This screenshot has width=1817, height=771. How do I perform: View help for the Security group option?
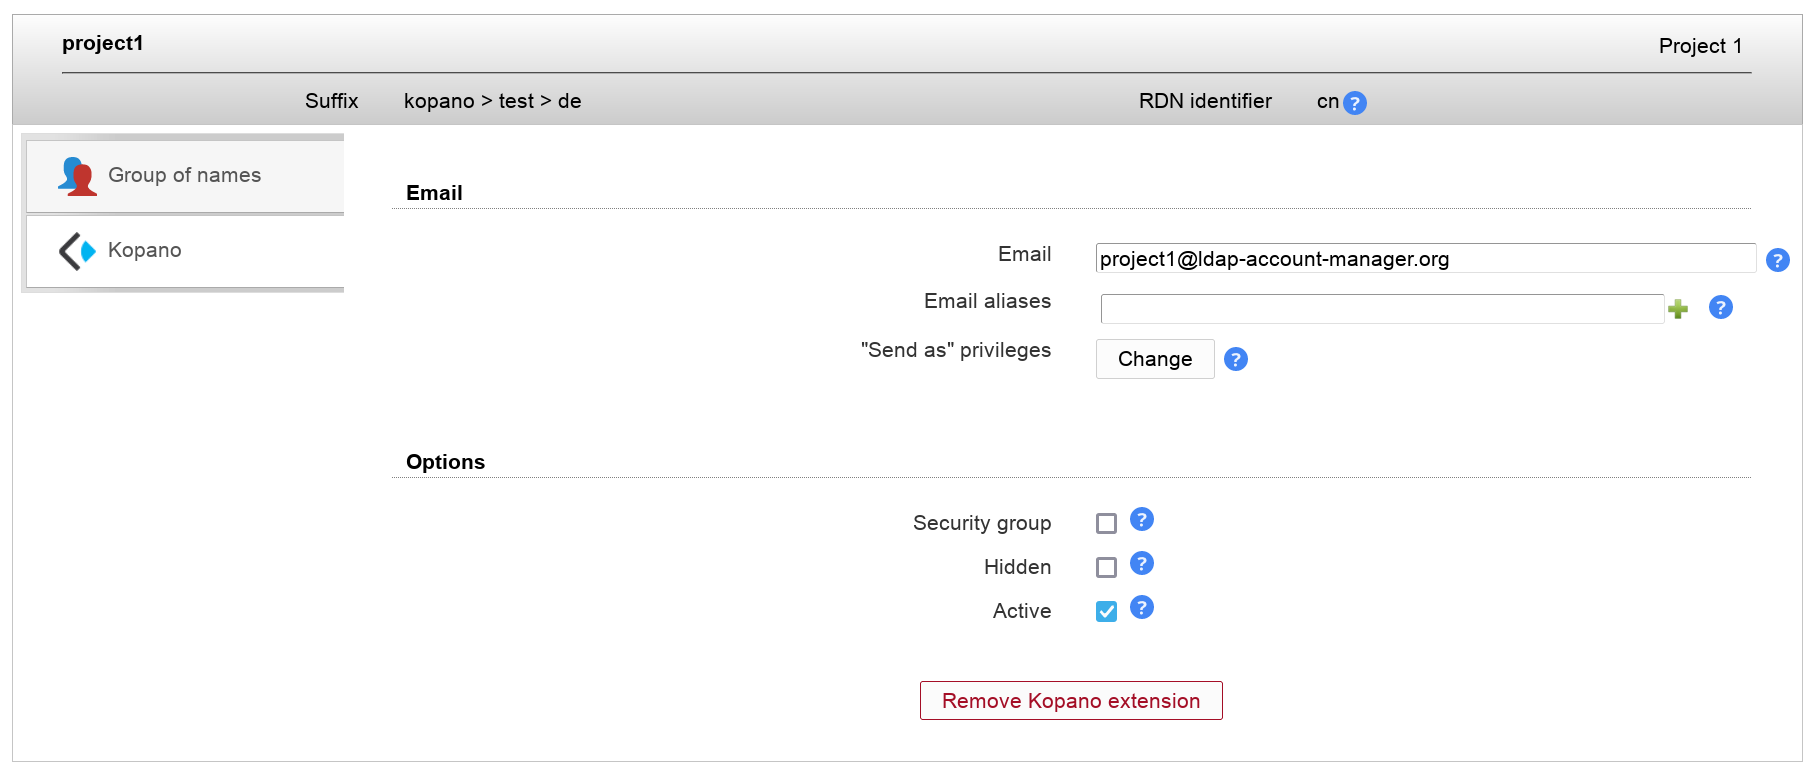tap(1141, 520)
